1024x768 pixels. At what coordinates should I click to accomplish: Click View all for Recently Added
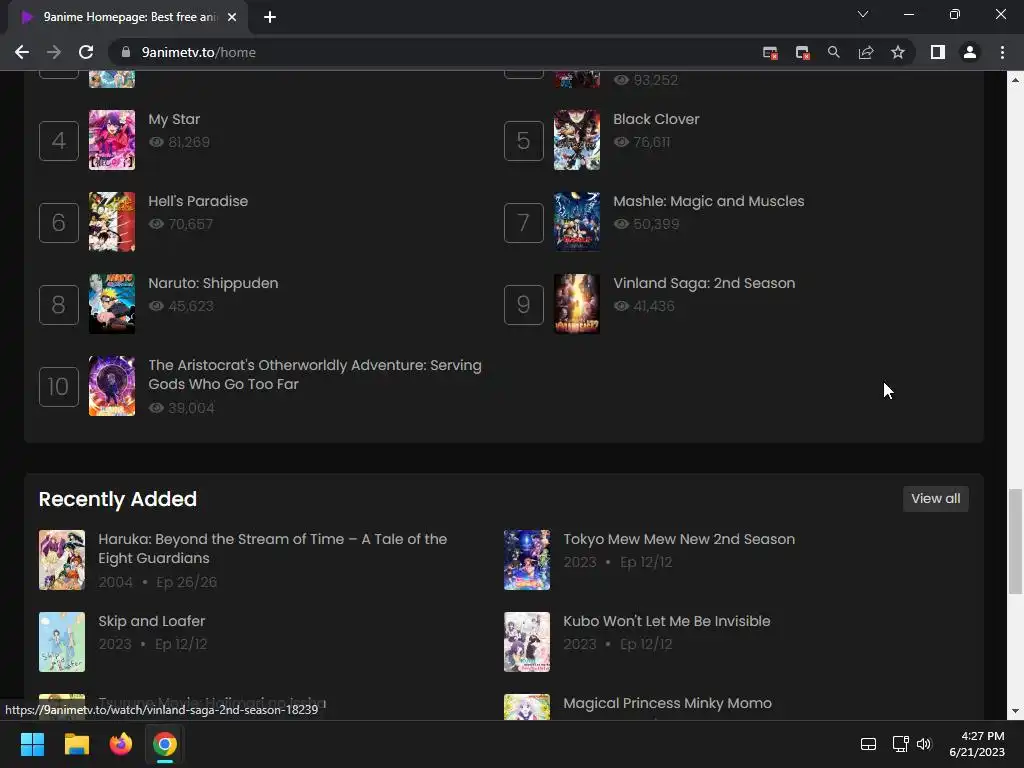tap(935, 499)
